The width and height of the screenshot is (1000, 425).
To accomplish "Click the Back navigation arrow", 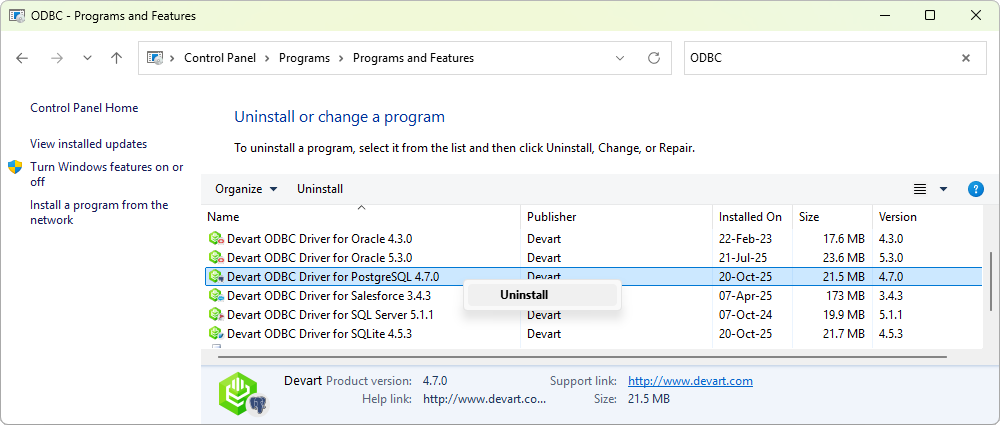I will pos(22,58).
